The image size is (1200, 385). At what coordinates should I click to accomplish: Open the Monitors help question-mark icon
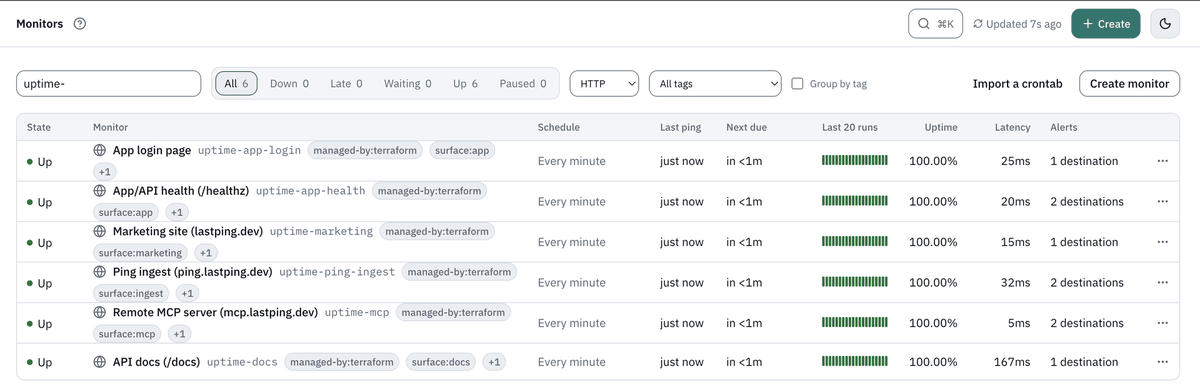pos(80,24)
